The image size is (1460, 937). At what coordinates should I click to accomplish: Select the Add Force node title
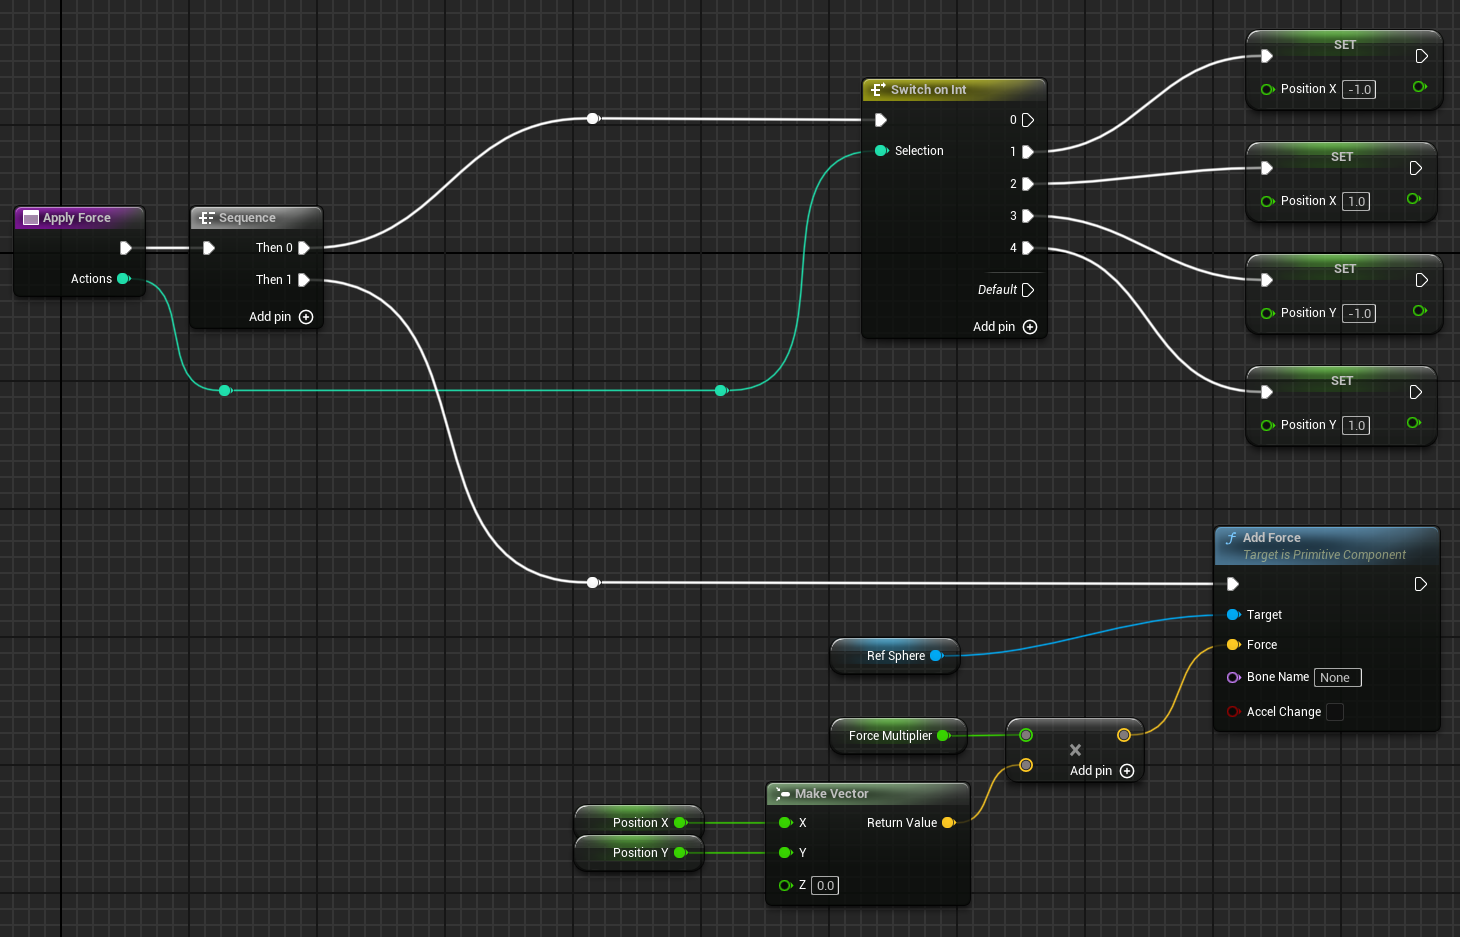[x=1272, y=538]
